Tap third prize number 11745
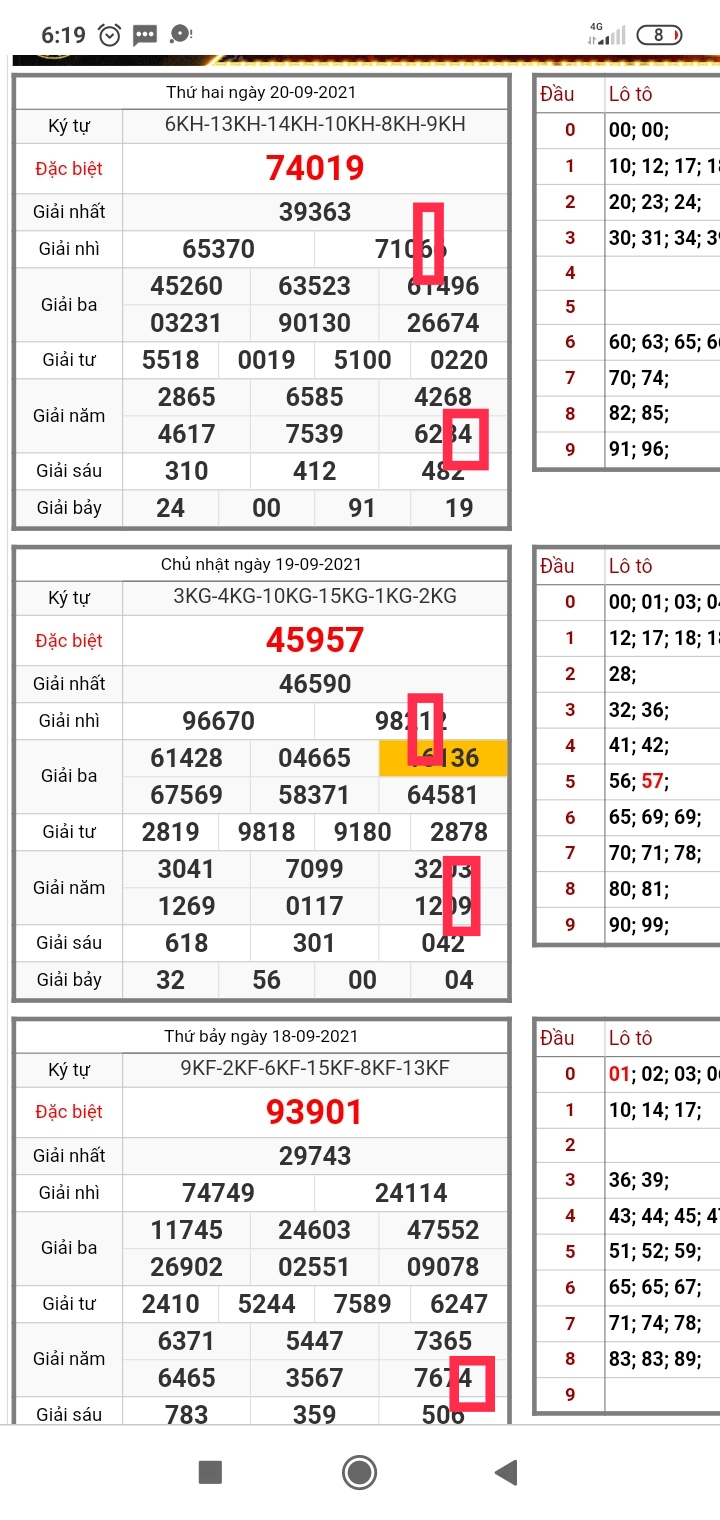 187,1230
